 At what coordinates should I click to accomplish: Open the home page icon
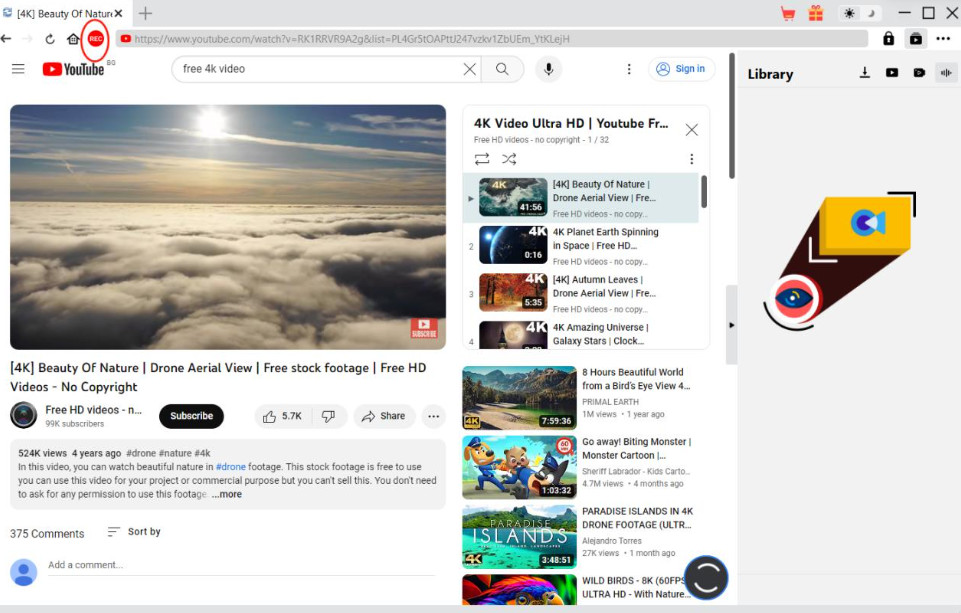[73, 39]
